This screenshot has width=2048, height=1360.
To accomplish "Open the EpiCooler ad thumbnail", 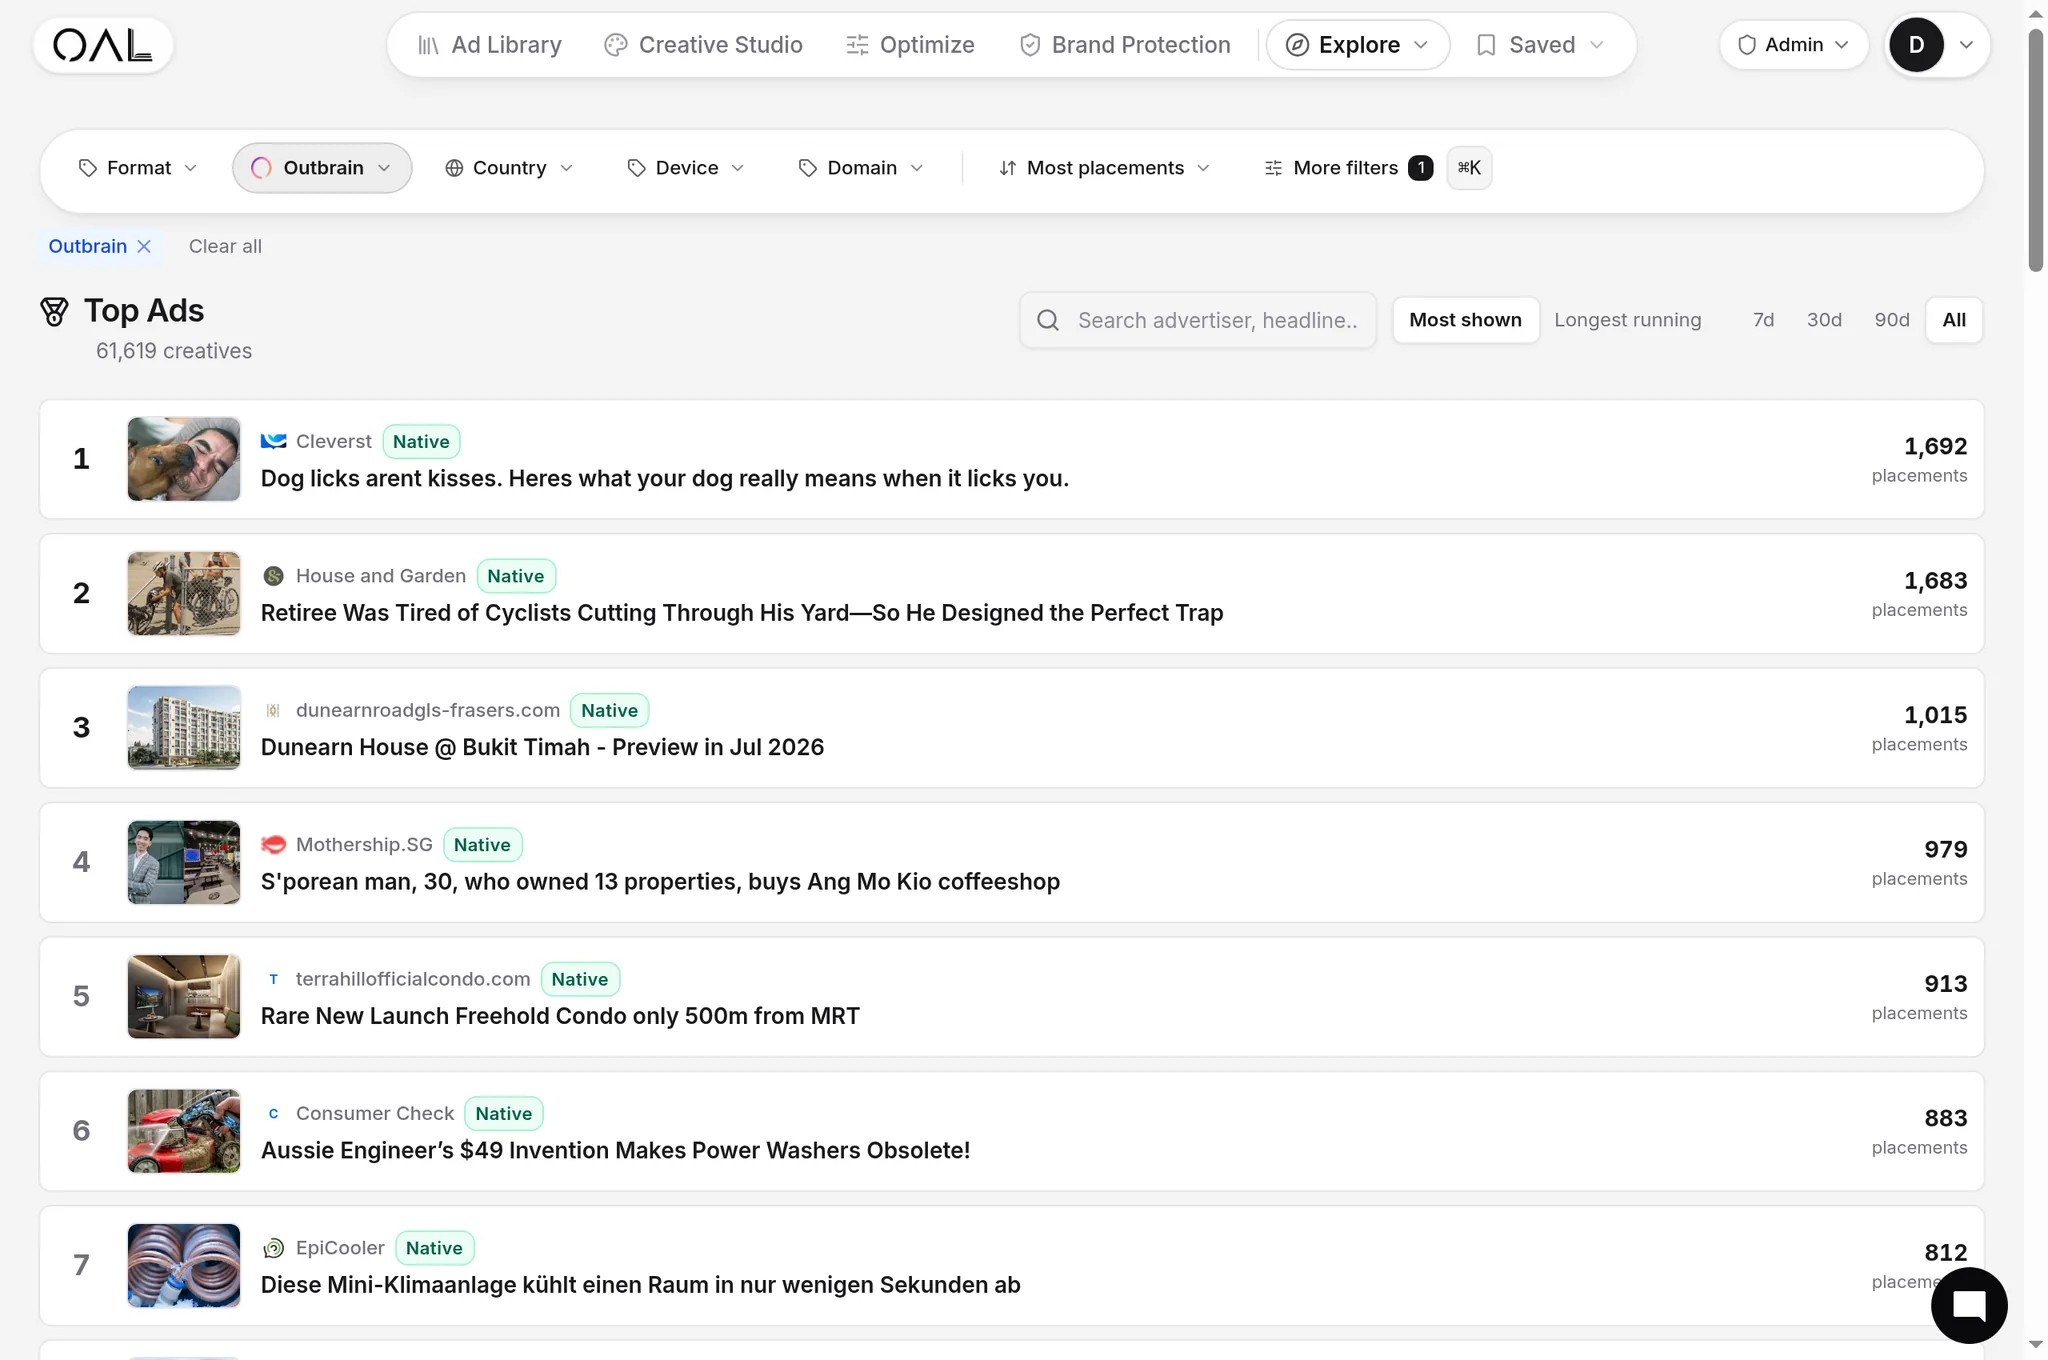I will (x=184, y=1265).
